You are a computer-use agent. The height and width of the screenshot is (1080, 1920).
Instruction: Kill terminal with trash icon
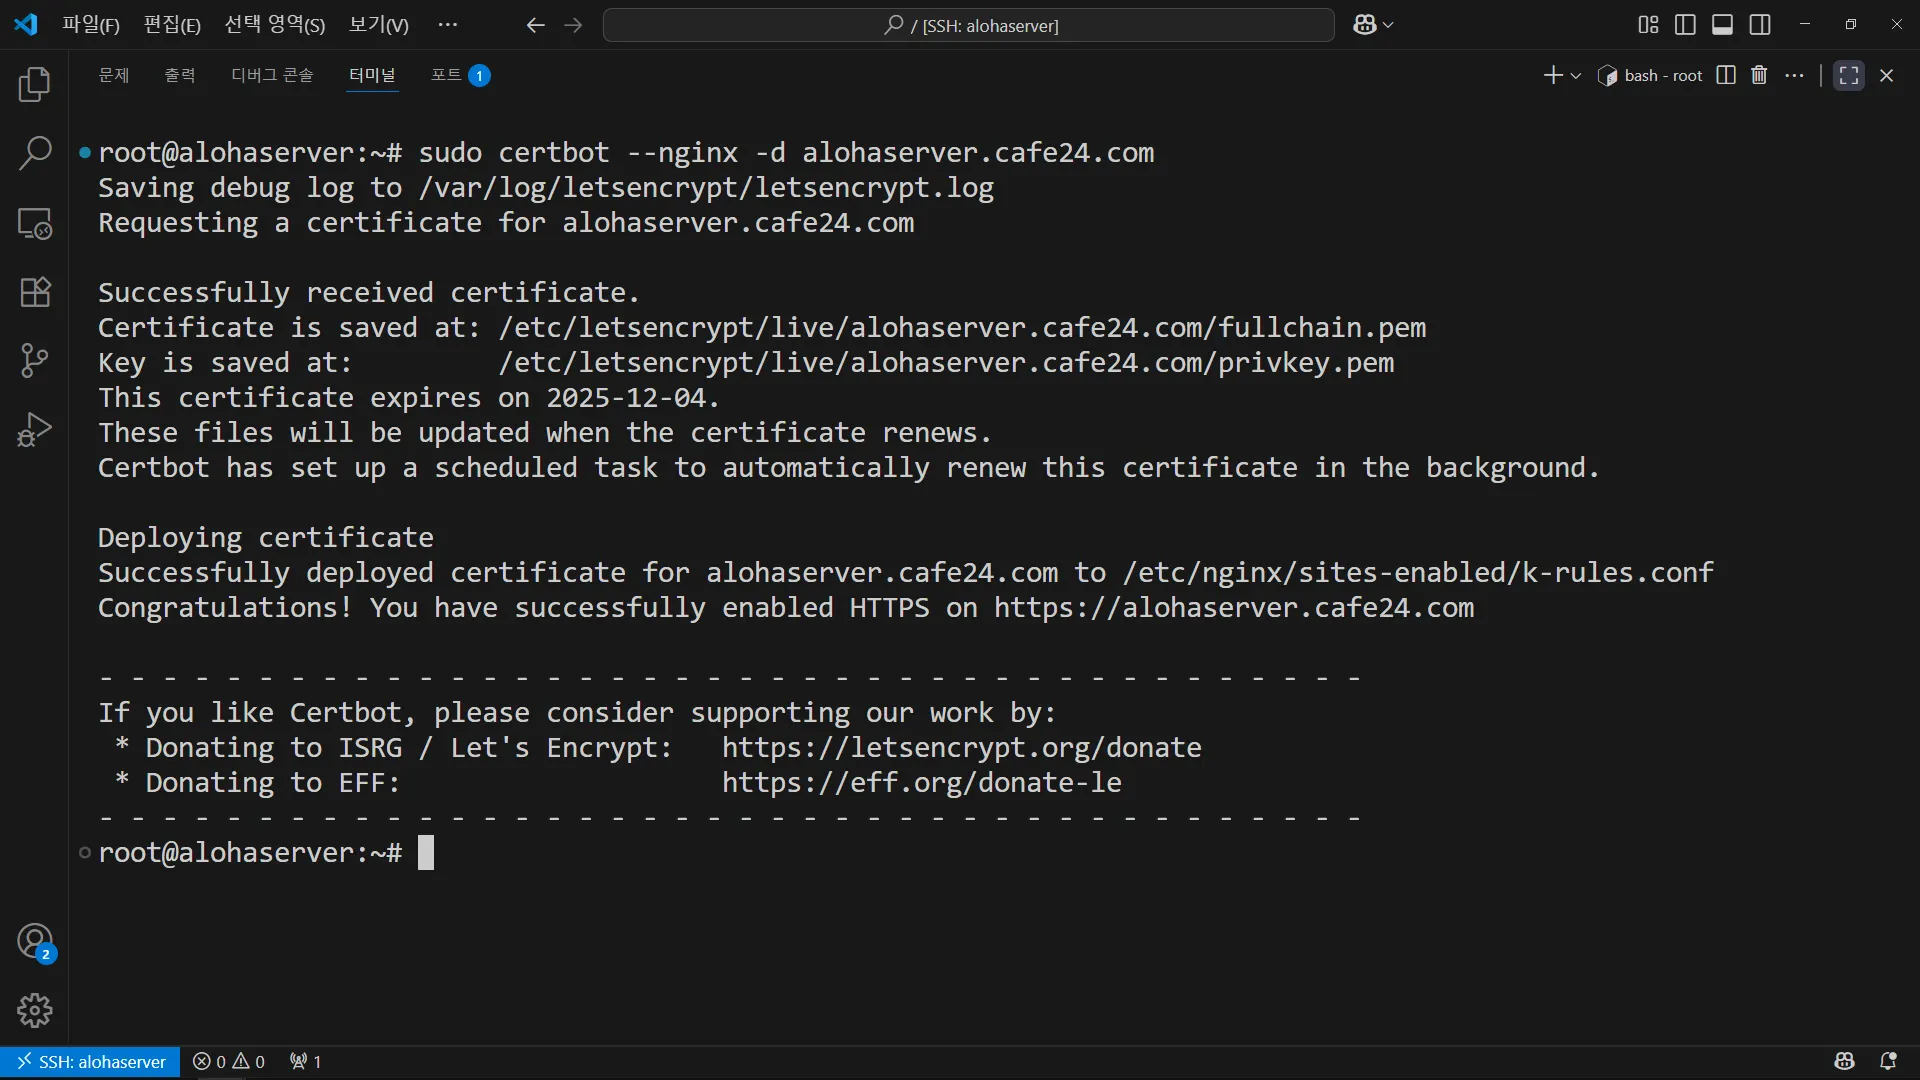pos(1759,75)
